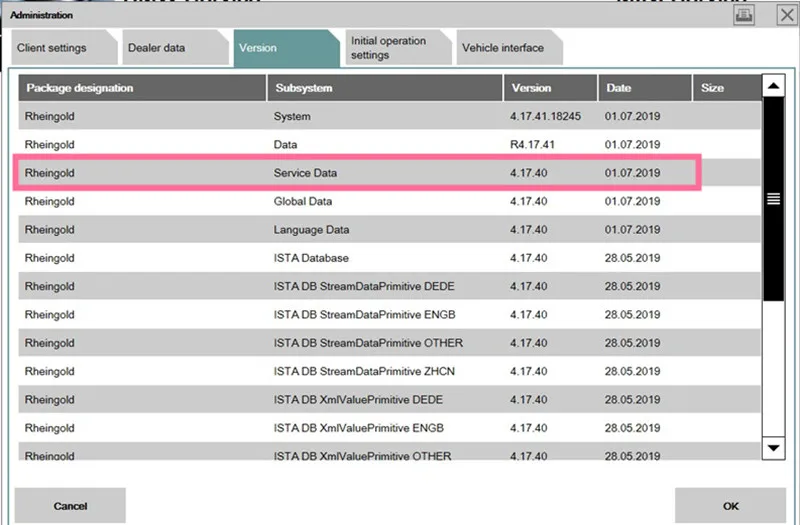Screen dimensions: 800x525
Task: Select the Global Data row
Action: click(x=389, y=201)
